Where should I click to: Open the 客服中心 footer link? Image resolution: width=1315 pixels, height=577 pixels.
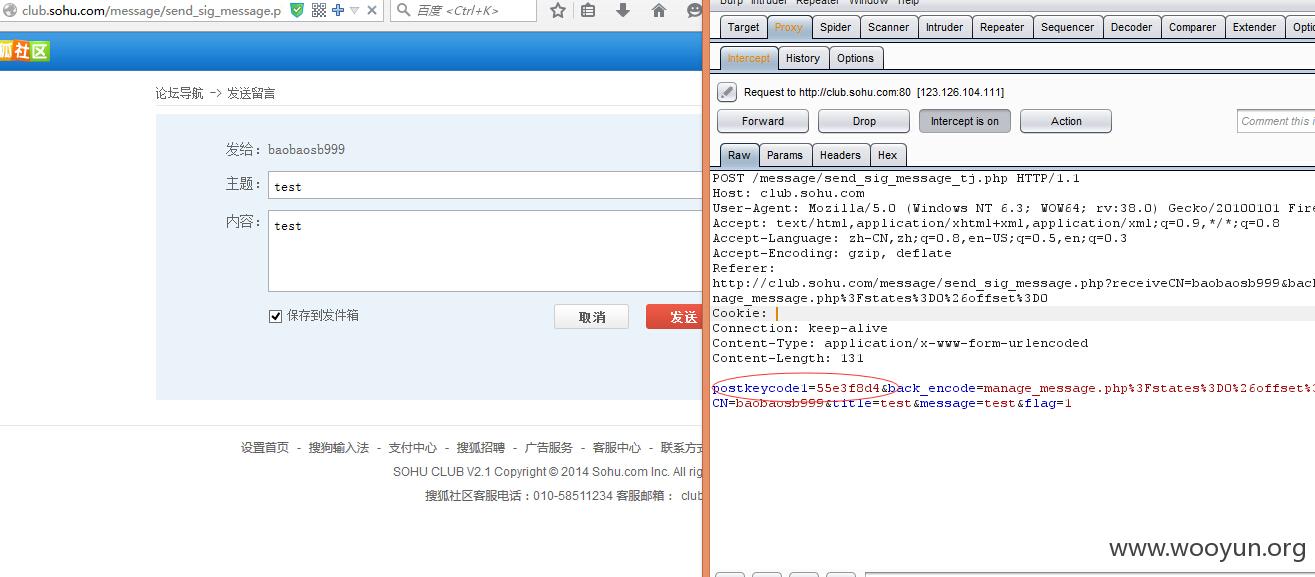tap(617, 448)
